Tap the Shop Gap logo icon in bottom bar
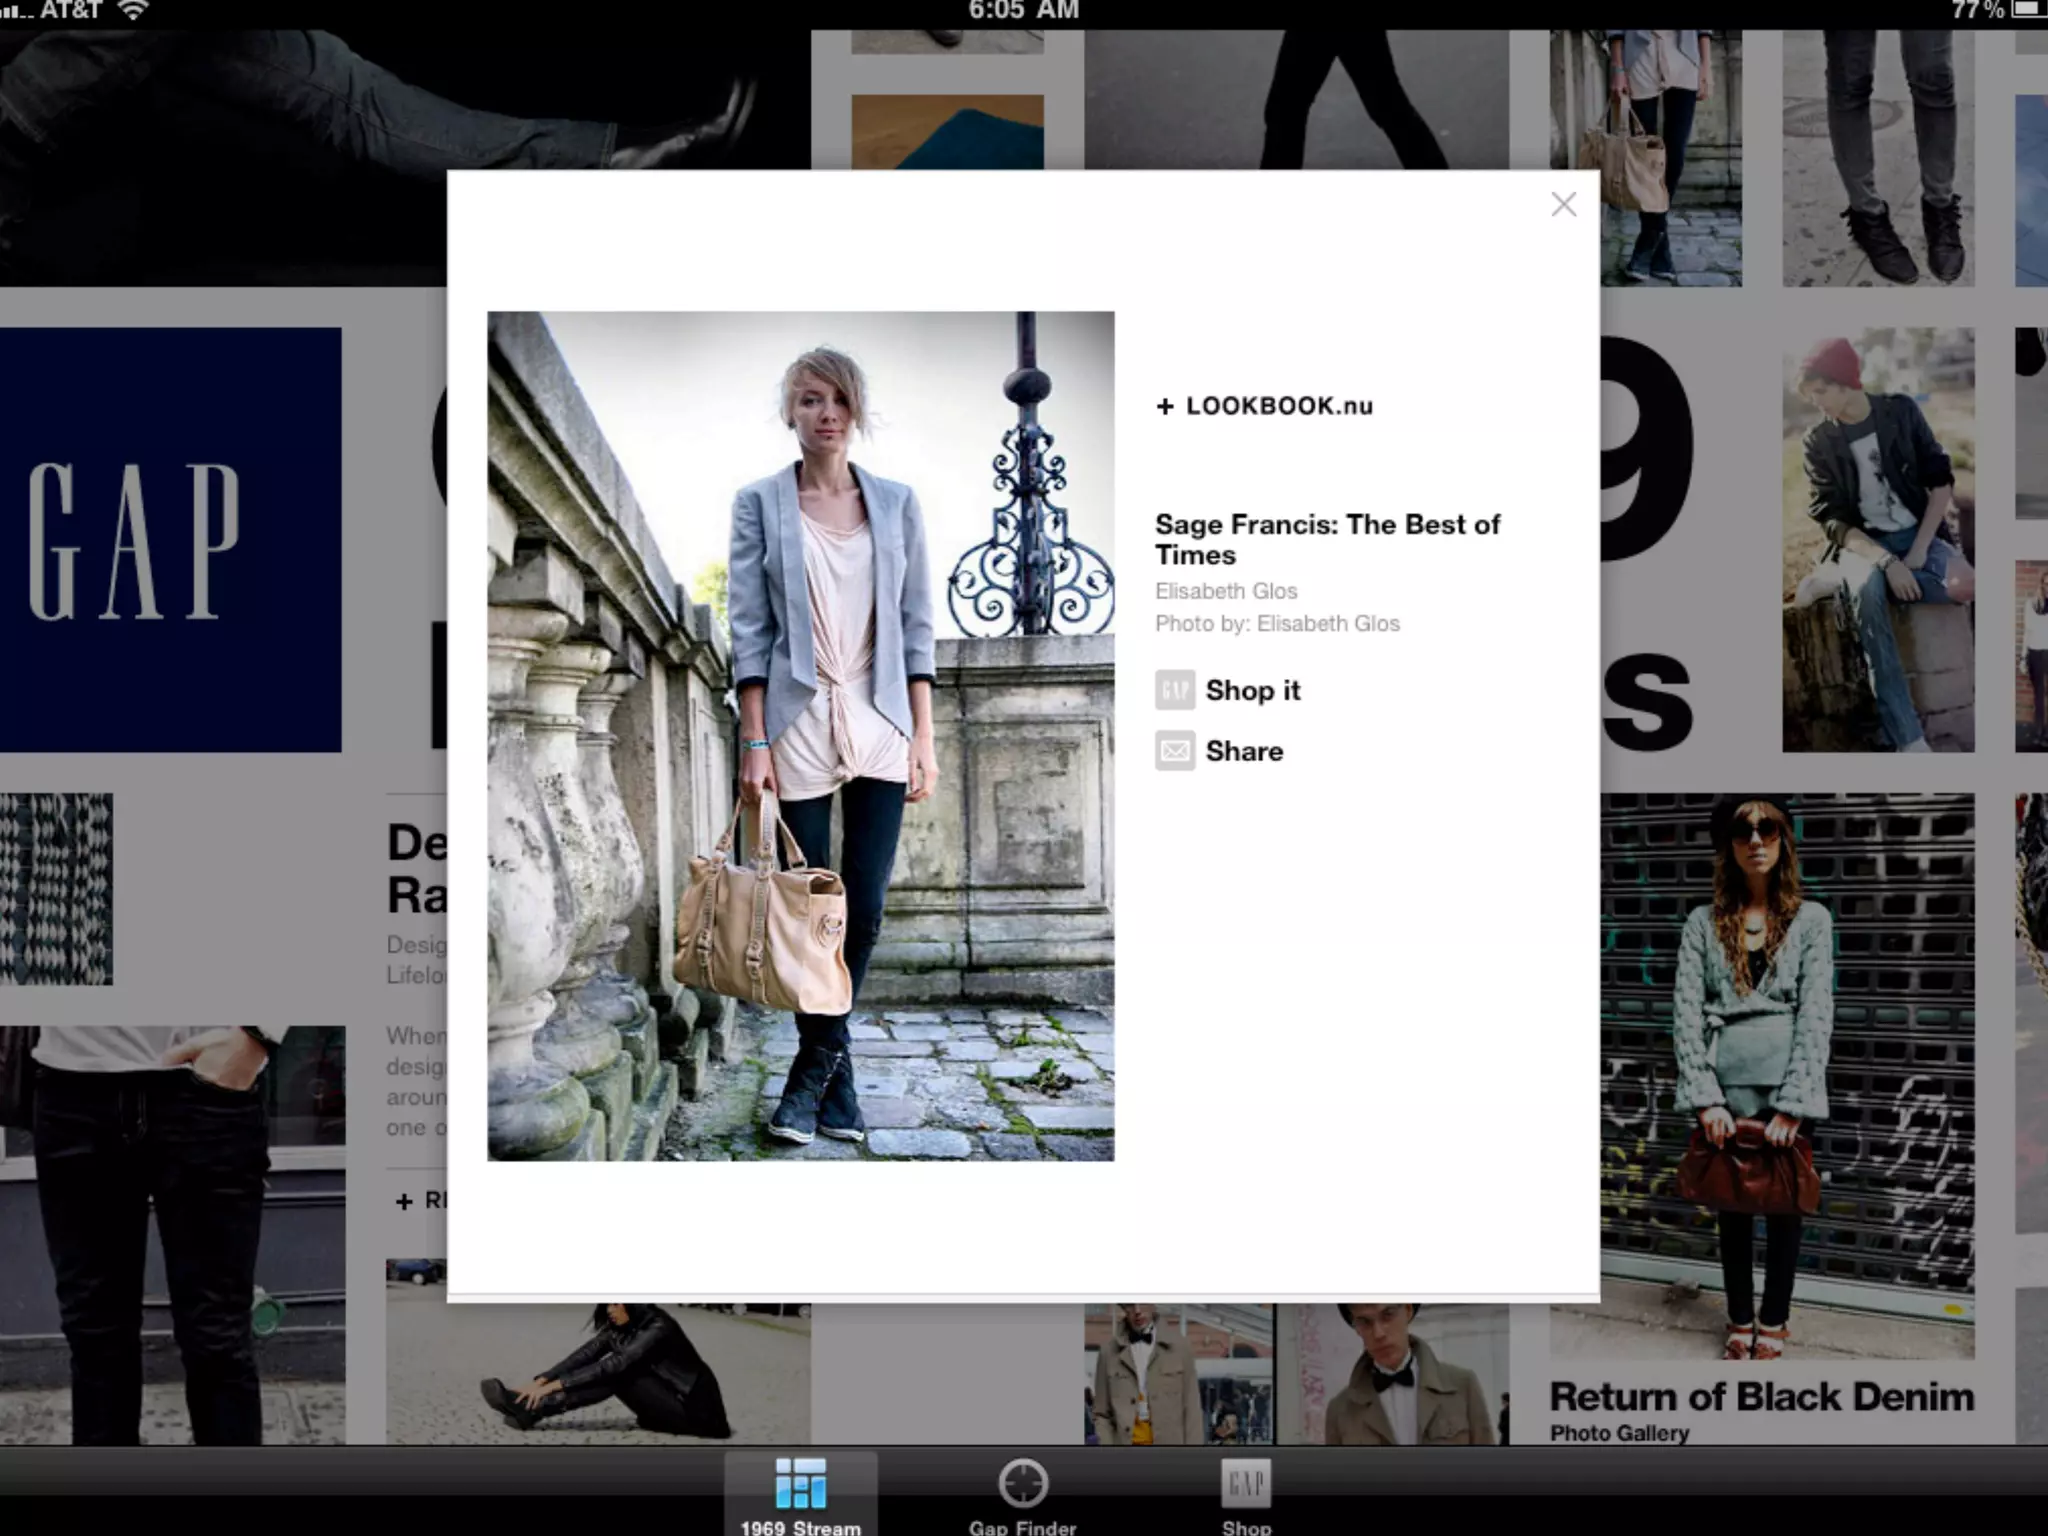 click(x=1246, y=1483)
